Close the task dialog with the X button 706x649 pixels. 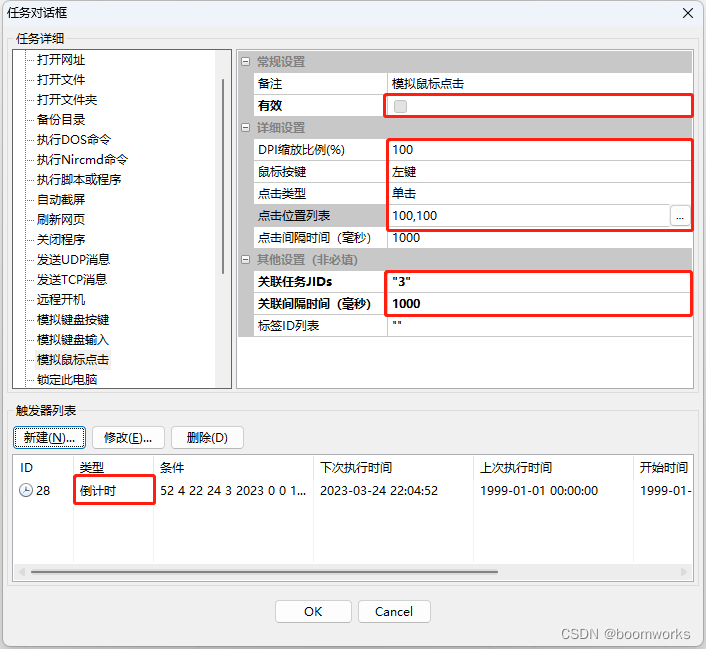[x=688, y=13]
